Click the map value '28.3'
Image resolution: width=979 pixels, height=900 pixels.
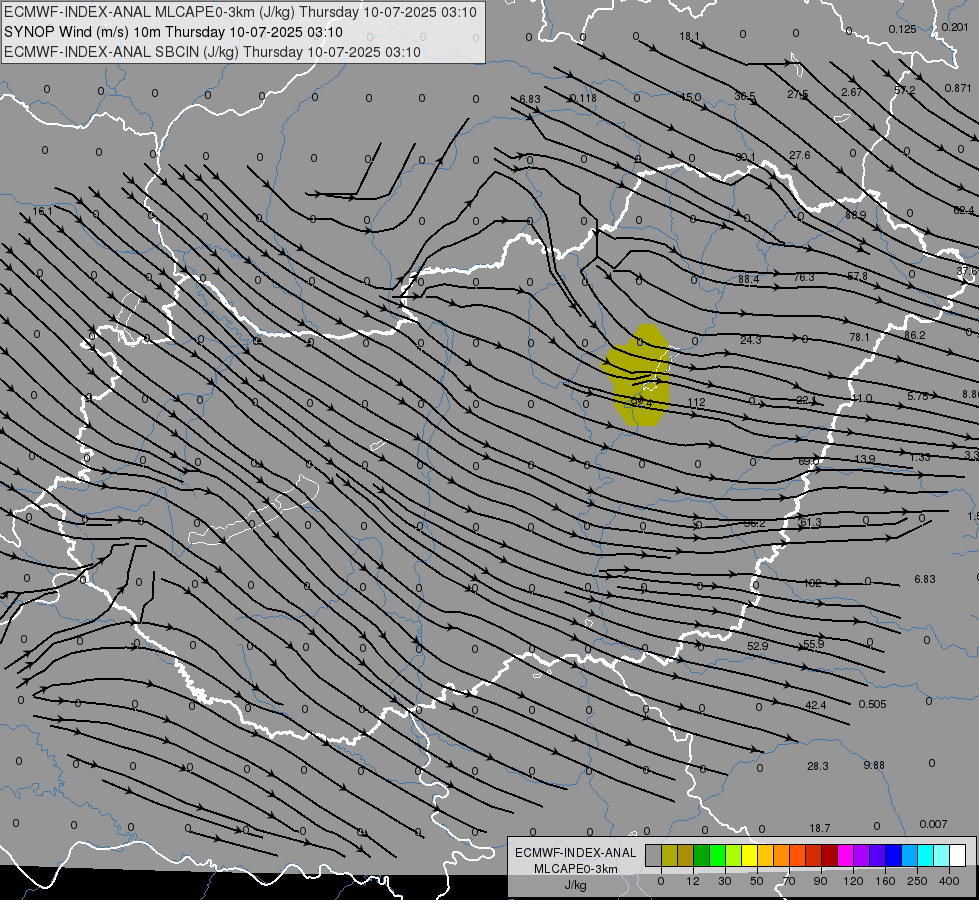[x=817, y=766]
